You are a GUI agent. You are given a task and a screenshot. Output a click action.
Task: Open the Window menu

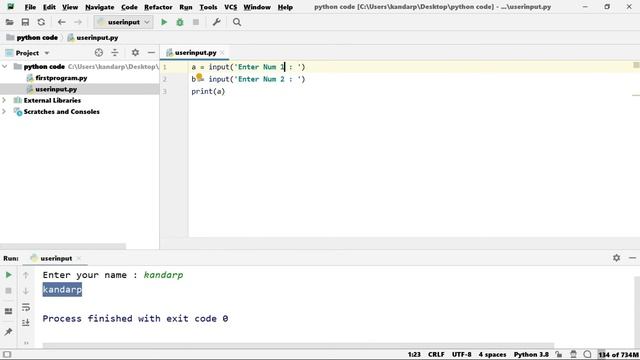click(257, 7)
